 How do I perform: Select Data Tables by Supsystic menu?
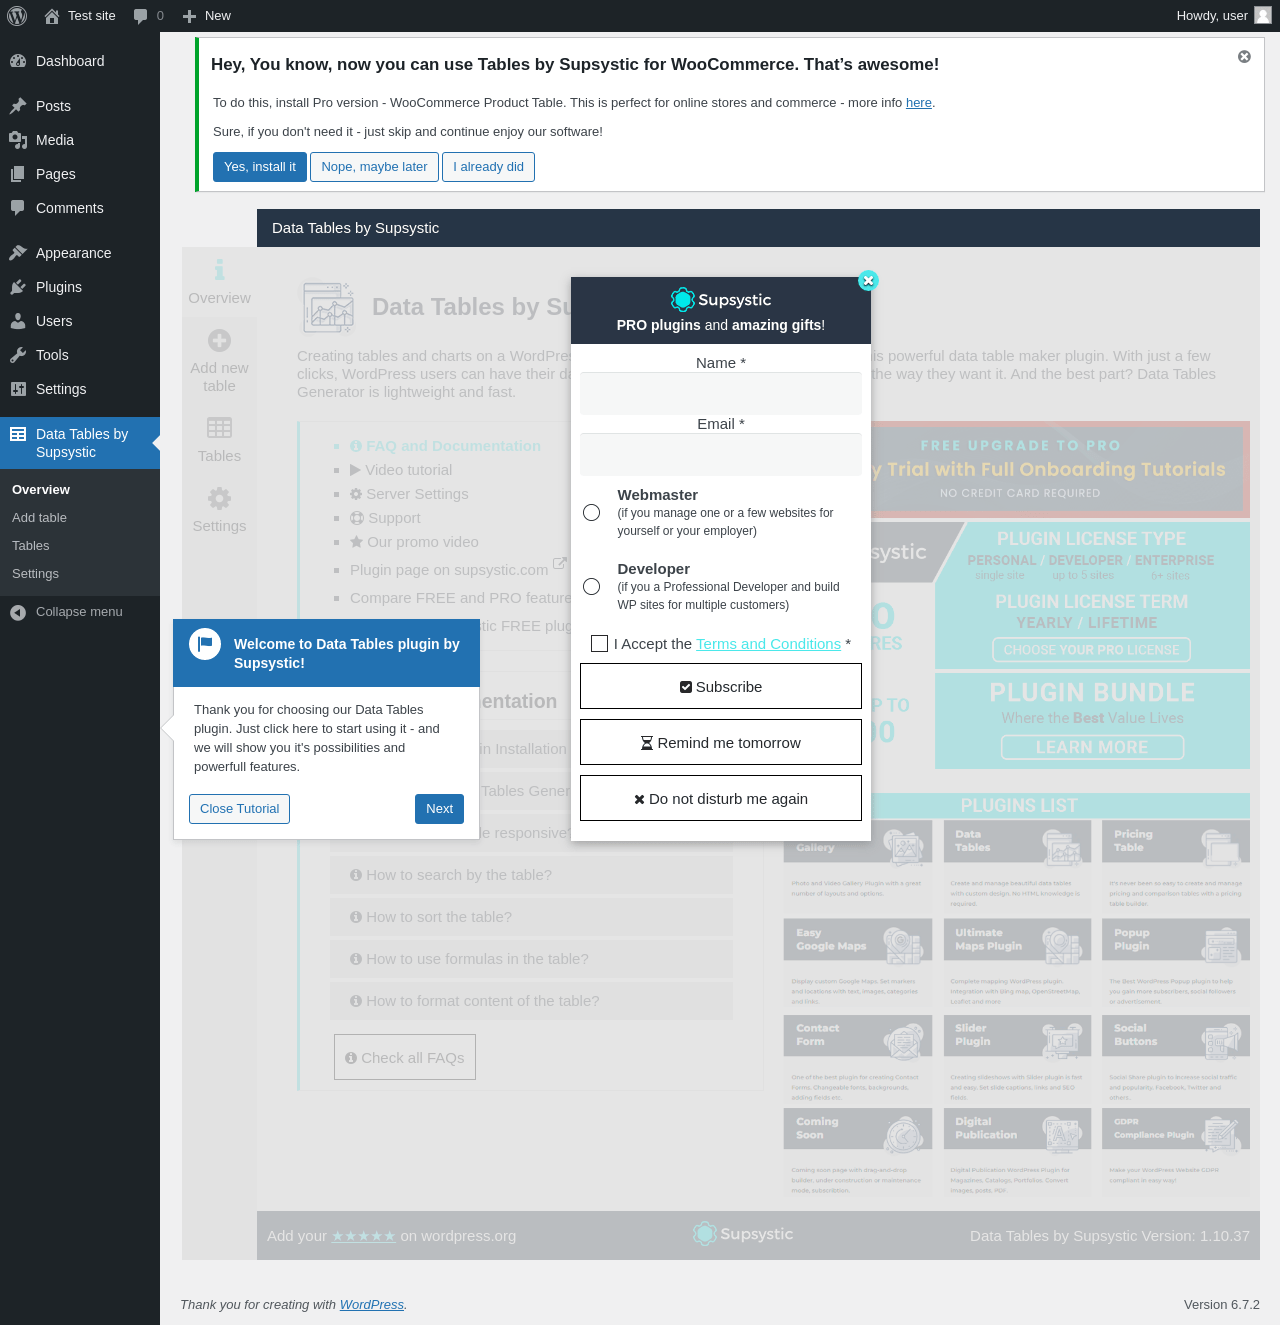point(80,443)
